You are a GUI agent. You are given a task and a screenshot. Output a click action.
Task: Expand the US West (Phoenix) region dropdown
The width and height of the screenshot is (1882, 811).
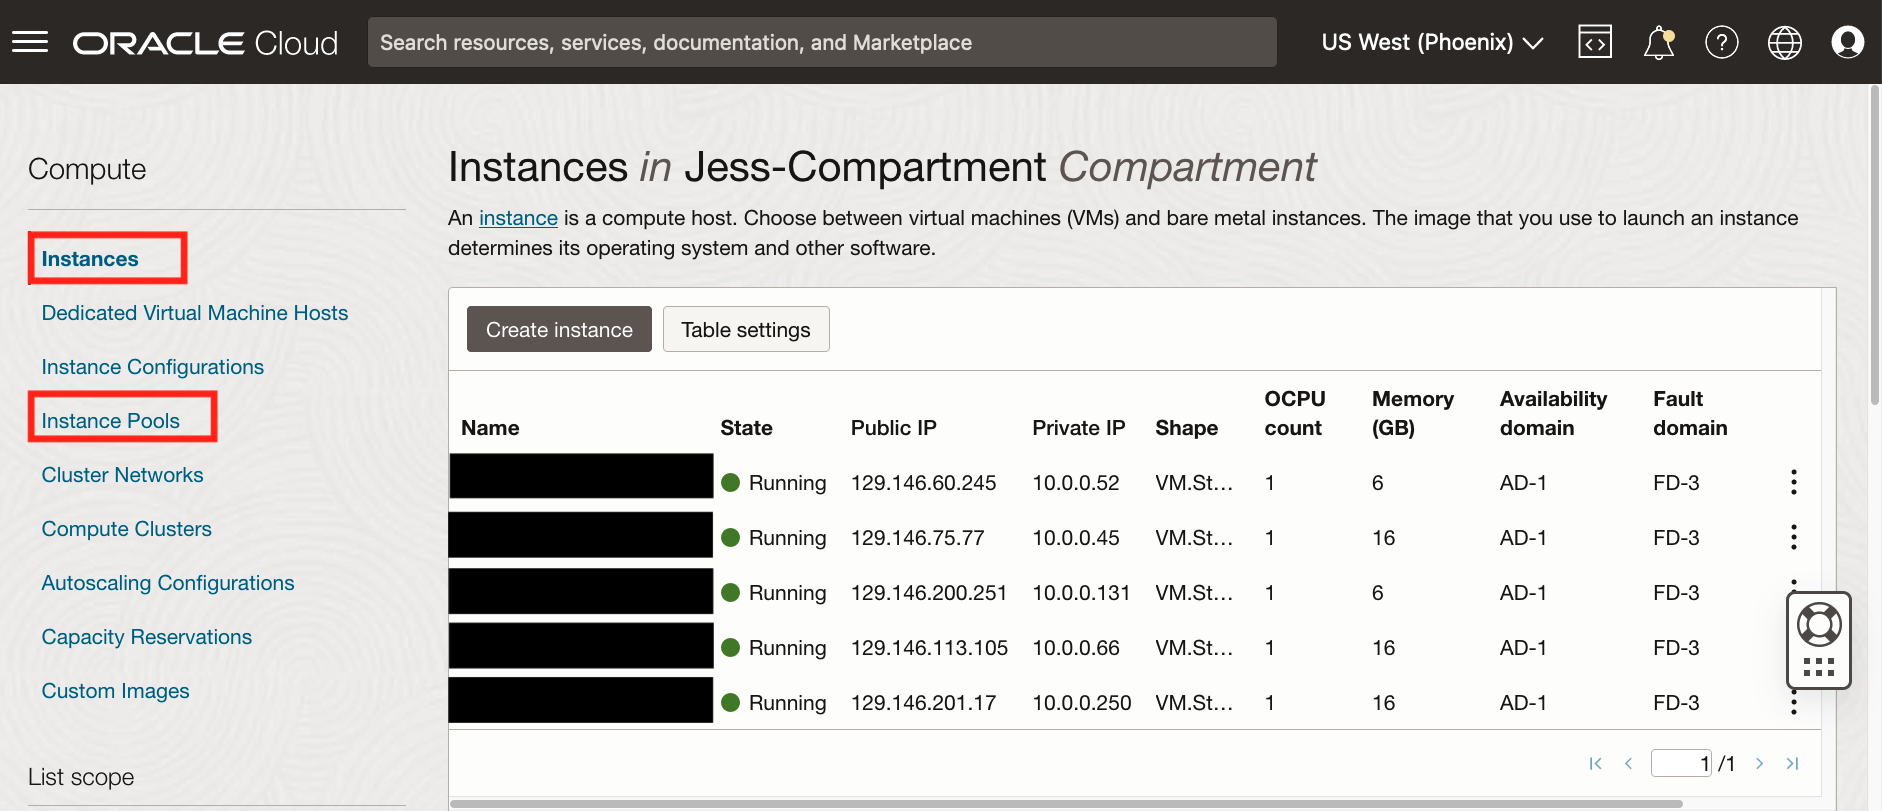tap(1431, 42)
